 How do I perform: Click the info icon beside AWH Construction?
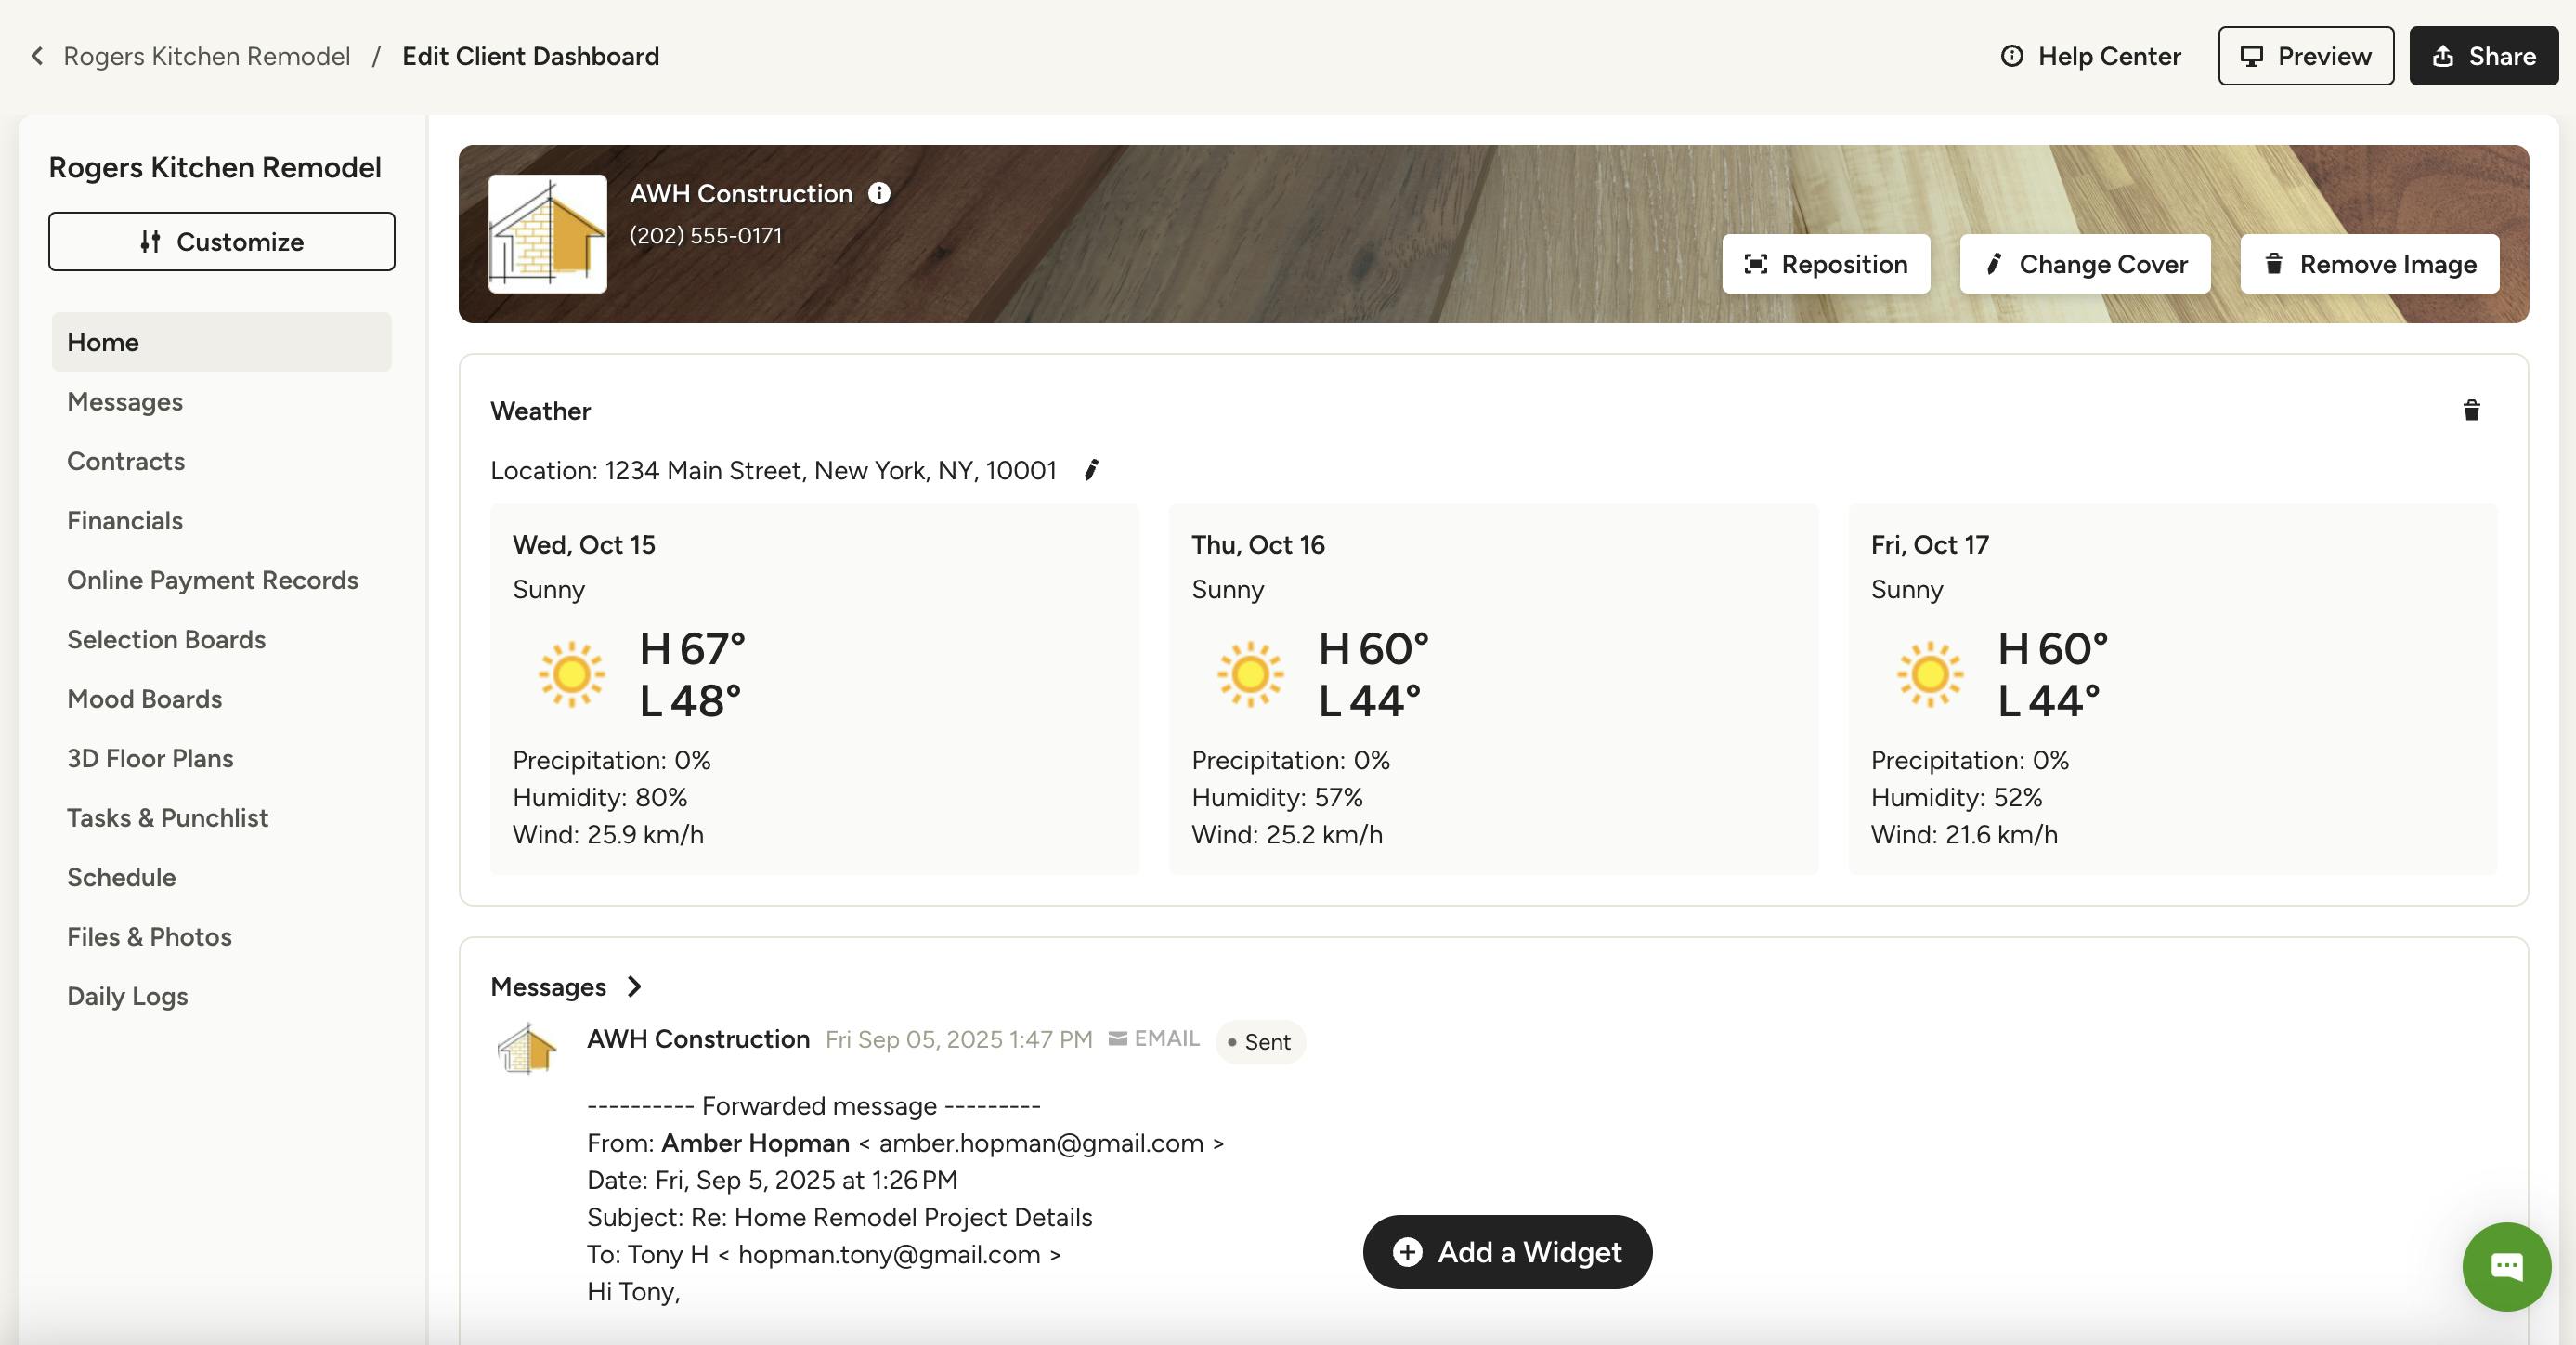[x=879, y=195]
